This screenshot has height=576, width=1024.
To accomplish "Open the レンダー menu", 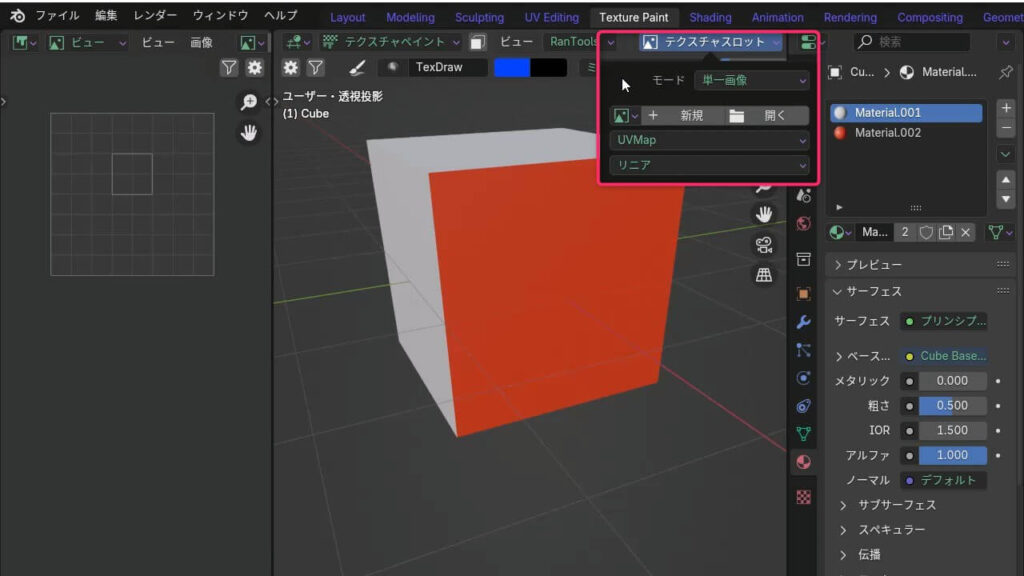I will [x=155, y=16].
